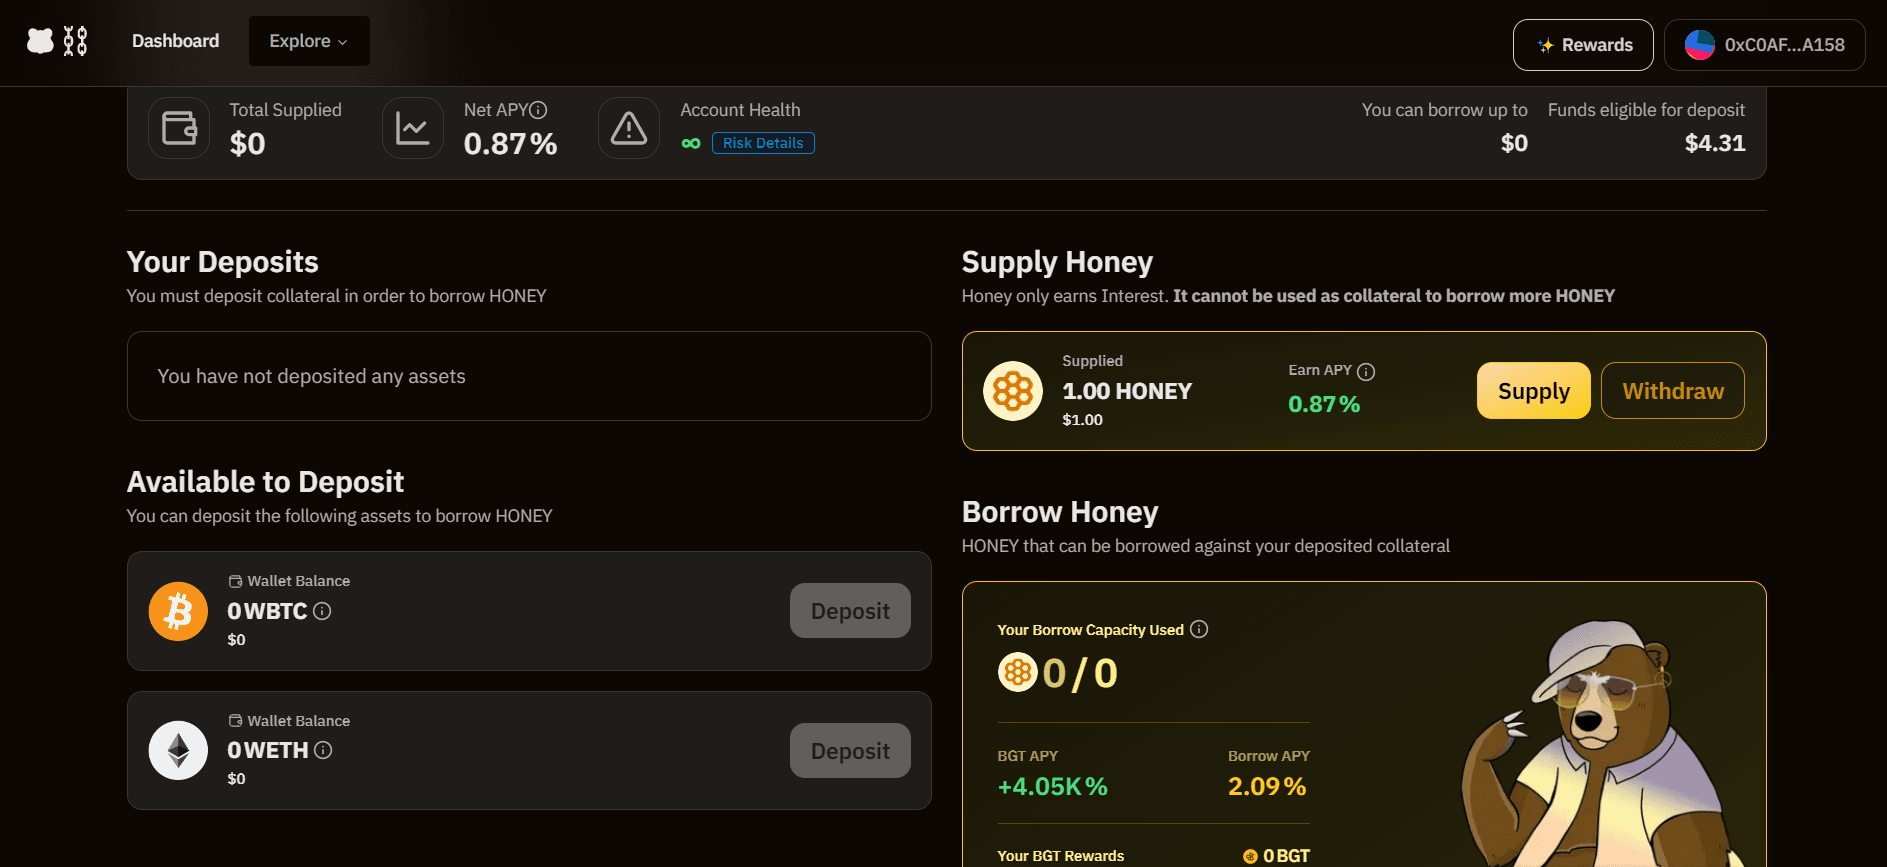Click the Risk Details link
1887x867 pixels.
763,143
